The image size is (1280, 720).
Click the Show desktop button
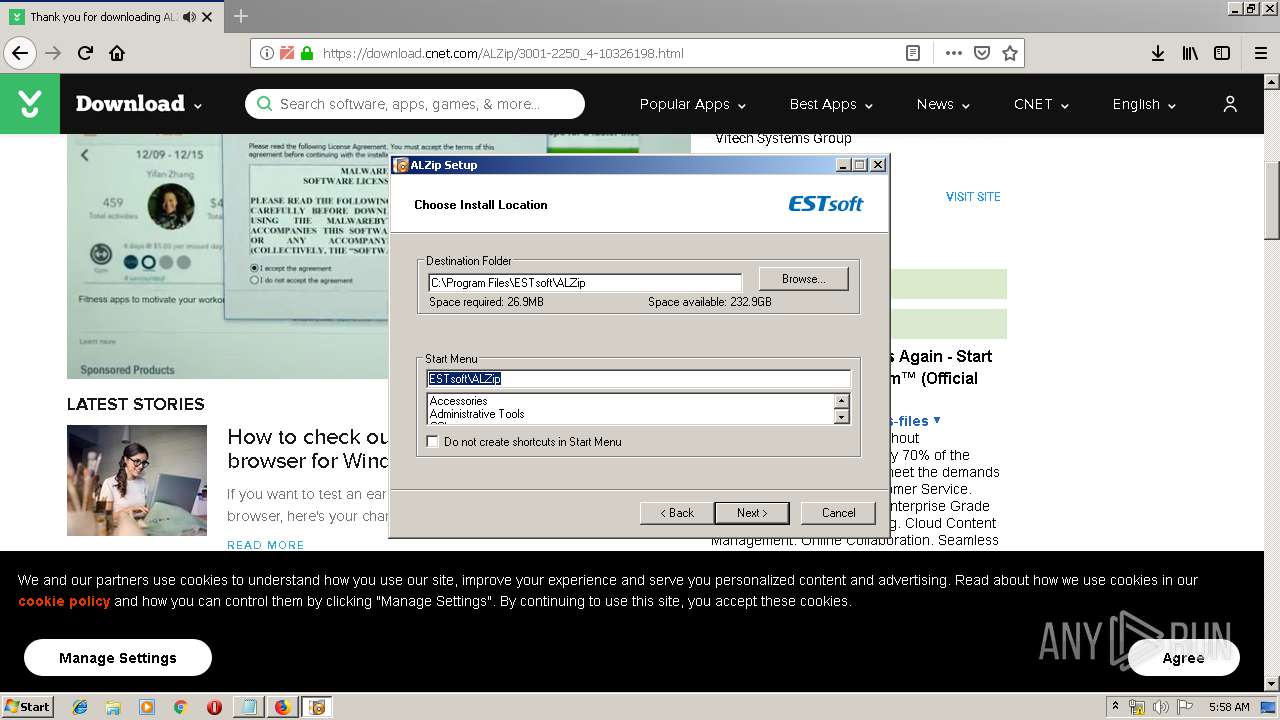(x=1270, y=707)
